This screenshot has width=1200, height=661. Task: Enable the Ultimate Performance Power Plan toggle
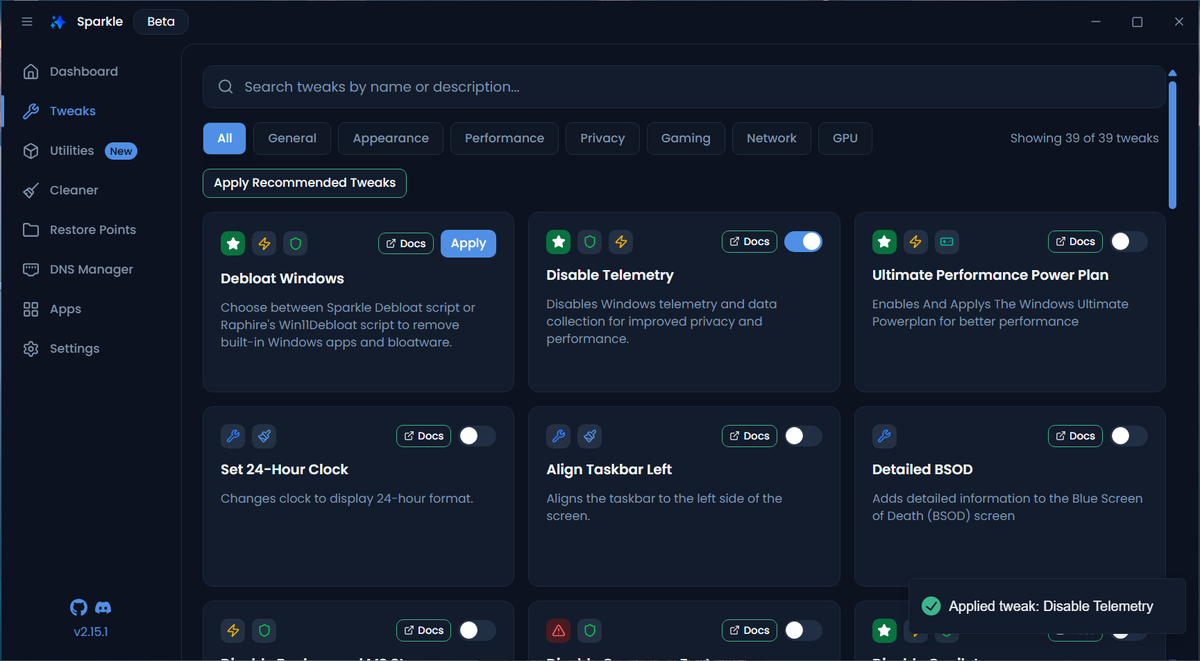coord(1129,241)
